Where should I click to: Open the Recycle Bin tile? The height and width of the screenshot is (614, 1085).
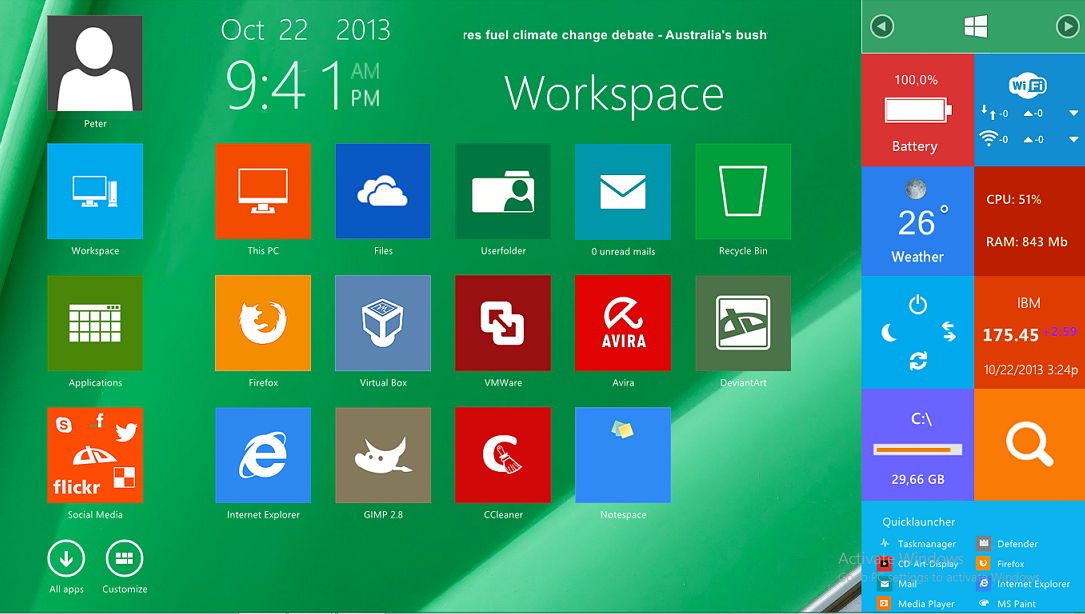[743, 191]
